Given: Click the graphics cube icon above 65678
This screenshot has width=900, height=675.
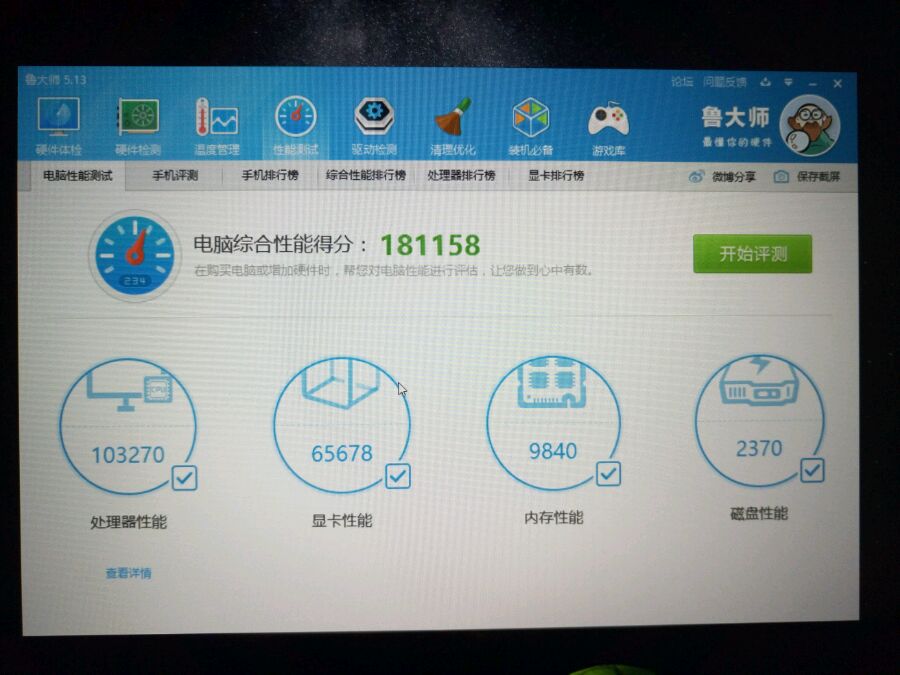Looking at the screenshot, I should pos(341,383).
